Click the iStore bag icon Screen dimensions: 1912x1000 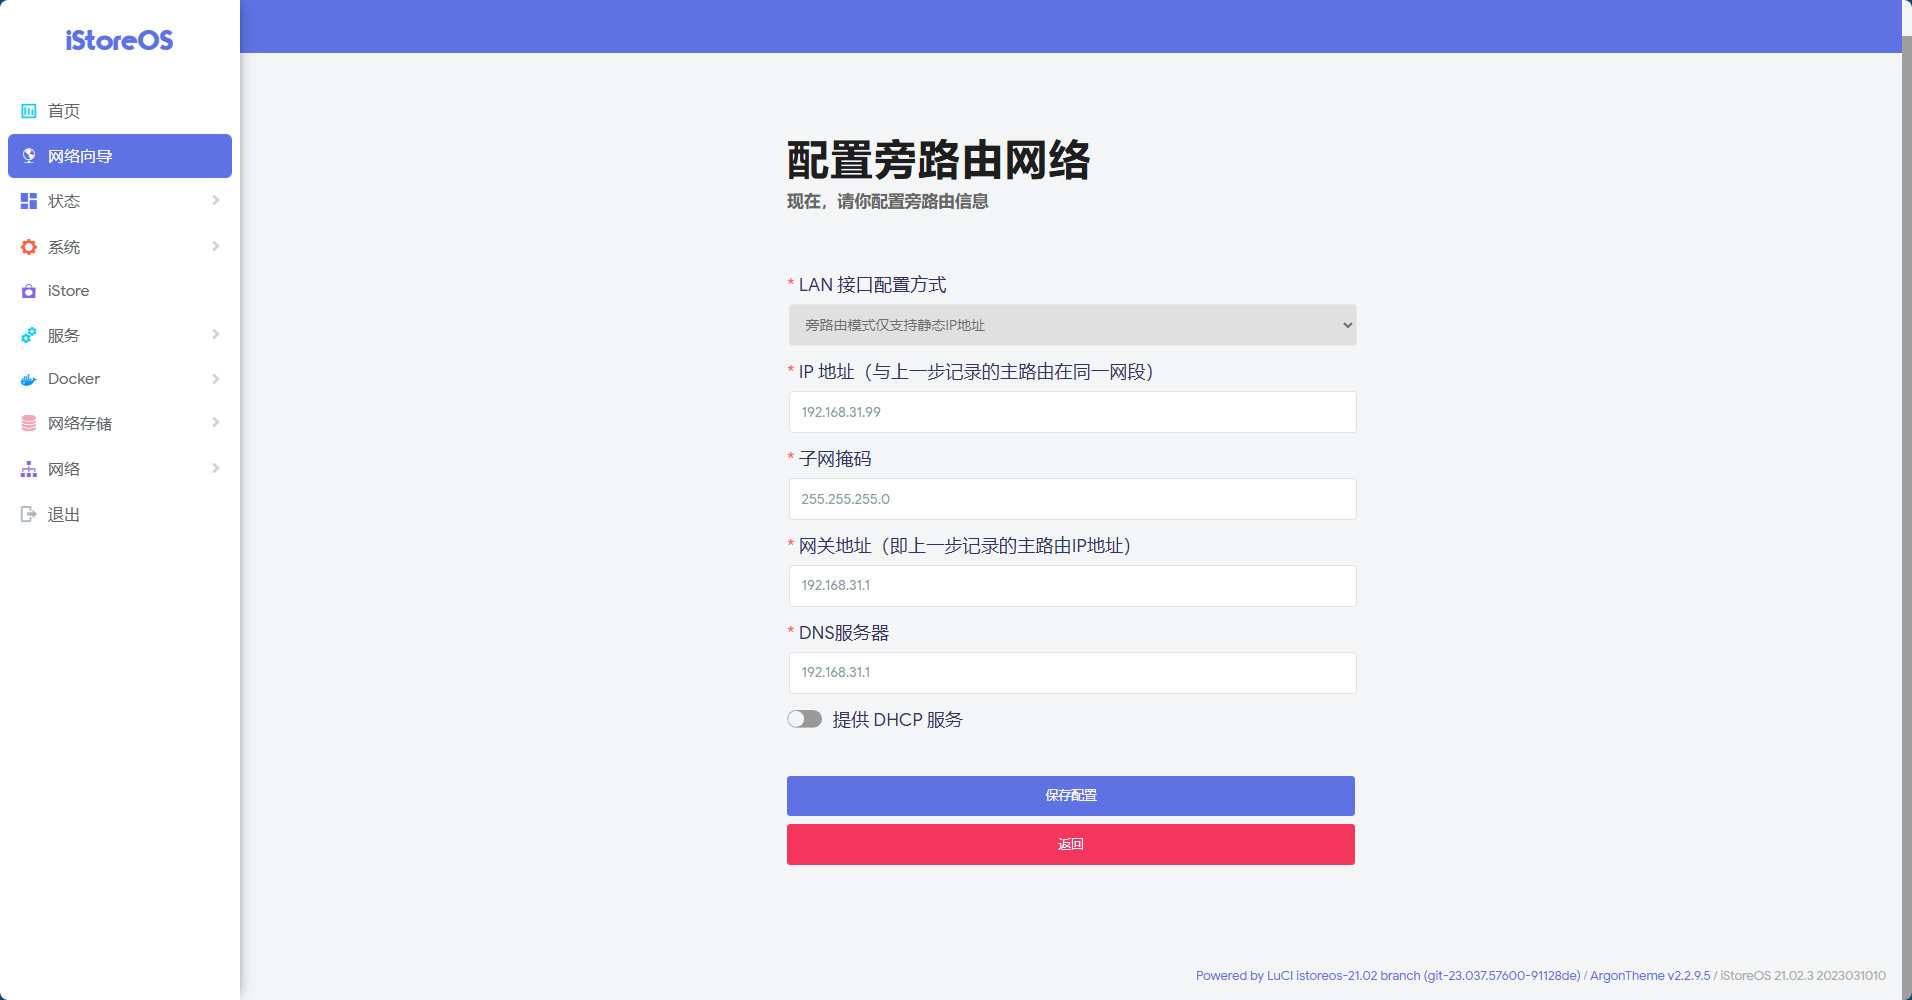(x=29, y=291)
